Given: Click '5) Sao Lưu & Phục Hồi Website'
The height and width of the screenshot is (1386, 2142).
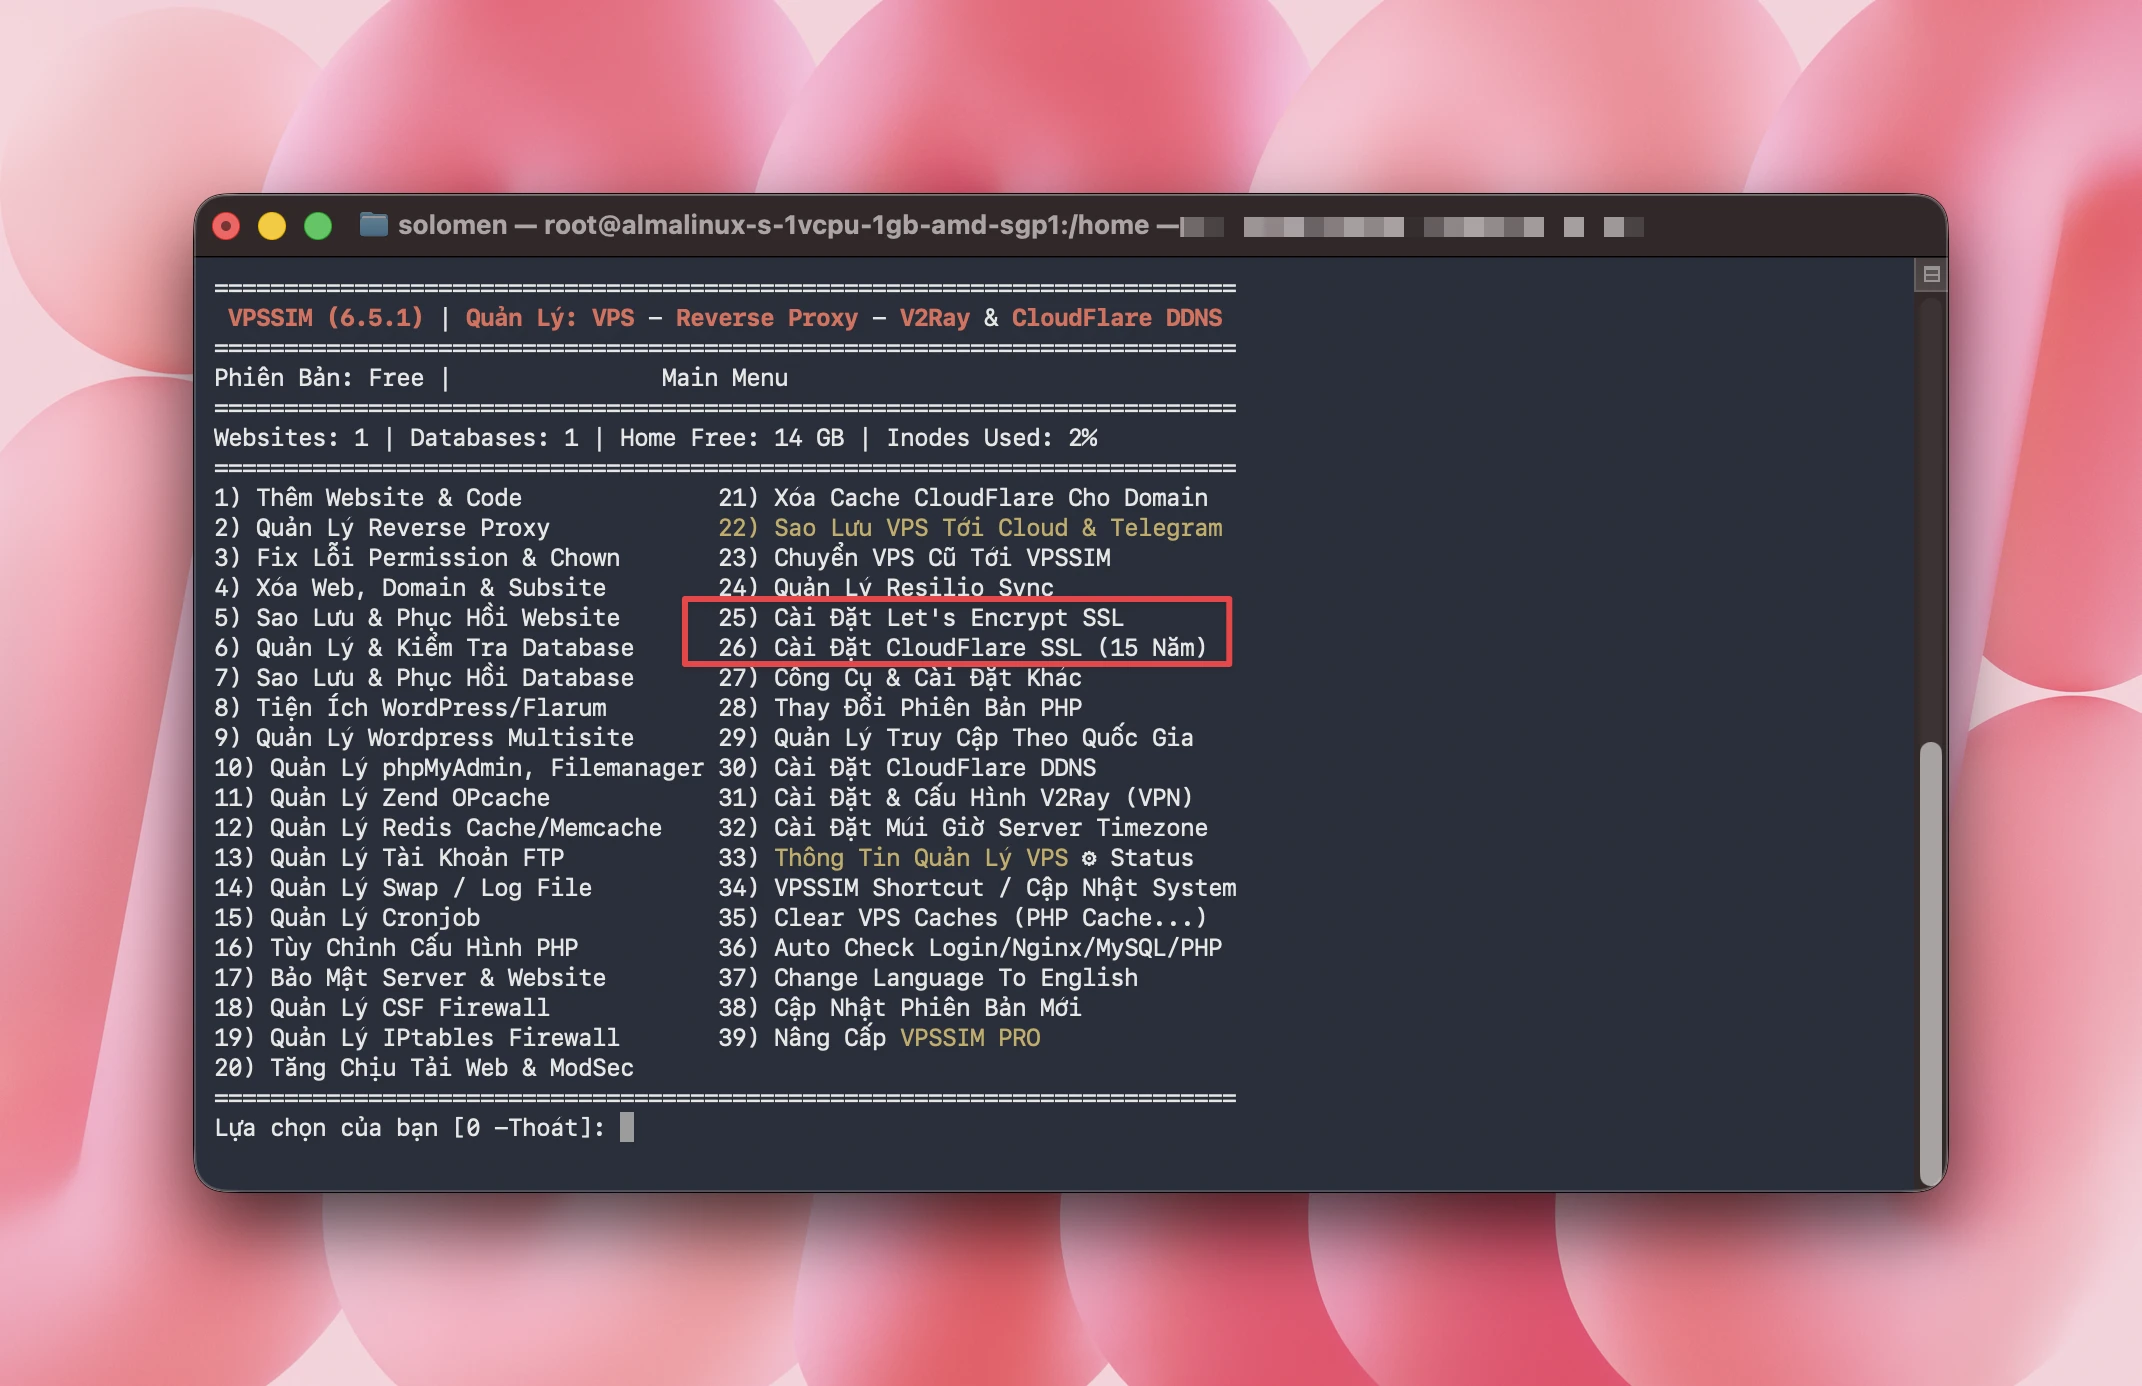Looking at the screenshot, I should click(x=417, y=618).
